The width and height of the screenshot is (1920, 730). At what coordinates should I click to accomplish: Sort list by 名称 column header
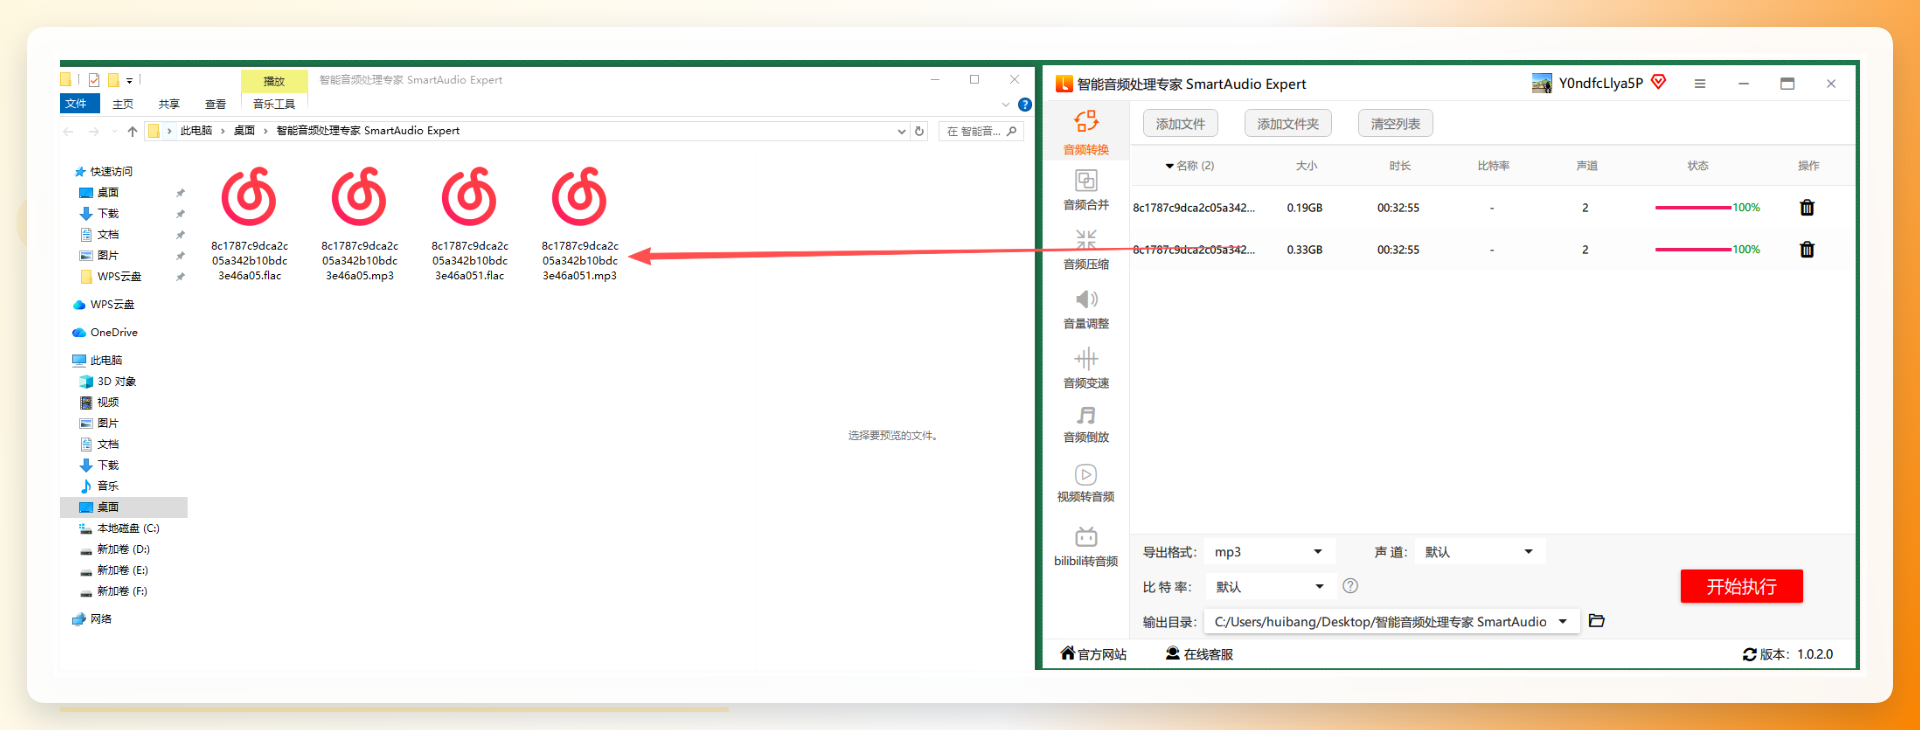[1190, 166]
